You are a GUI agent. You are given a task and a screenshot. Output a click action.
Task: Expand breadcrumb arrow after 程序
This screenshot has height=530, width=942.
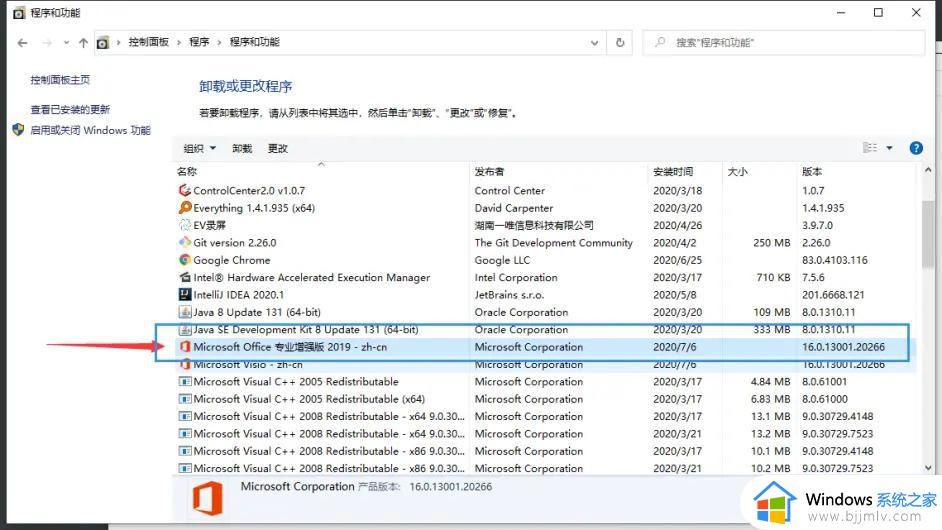pos(219,42)
